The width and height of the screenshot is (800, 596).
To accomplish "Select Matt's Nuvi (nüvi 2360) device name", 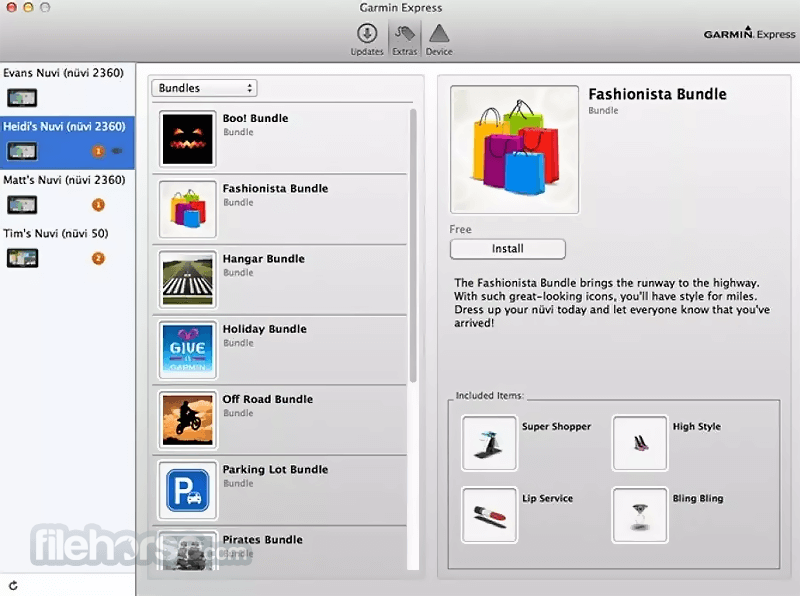I will [x=64, y=180].
